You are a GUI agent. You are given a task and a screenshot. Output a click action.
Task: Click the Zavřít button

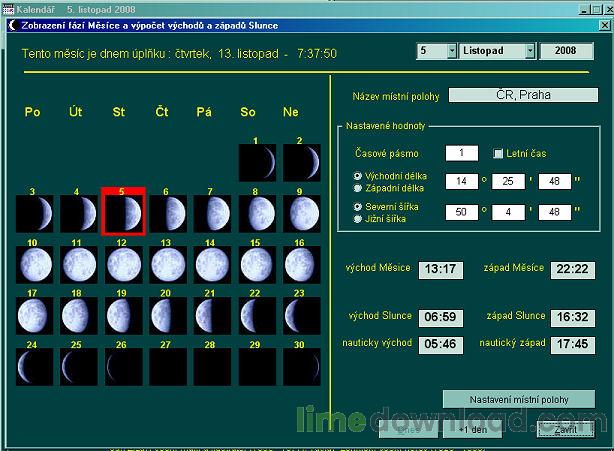click(565, 430)
